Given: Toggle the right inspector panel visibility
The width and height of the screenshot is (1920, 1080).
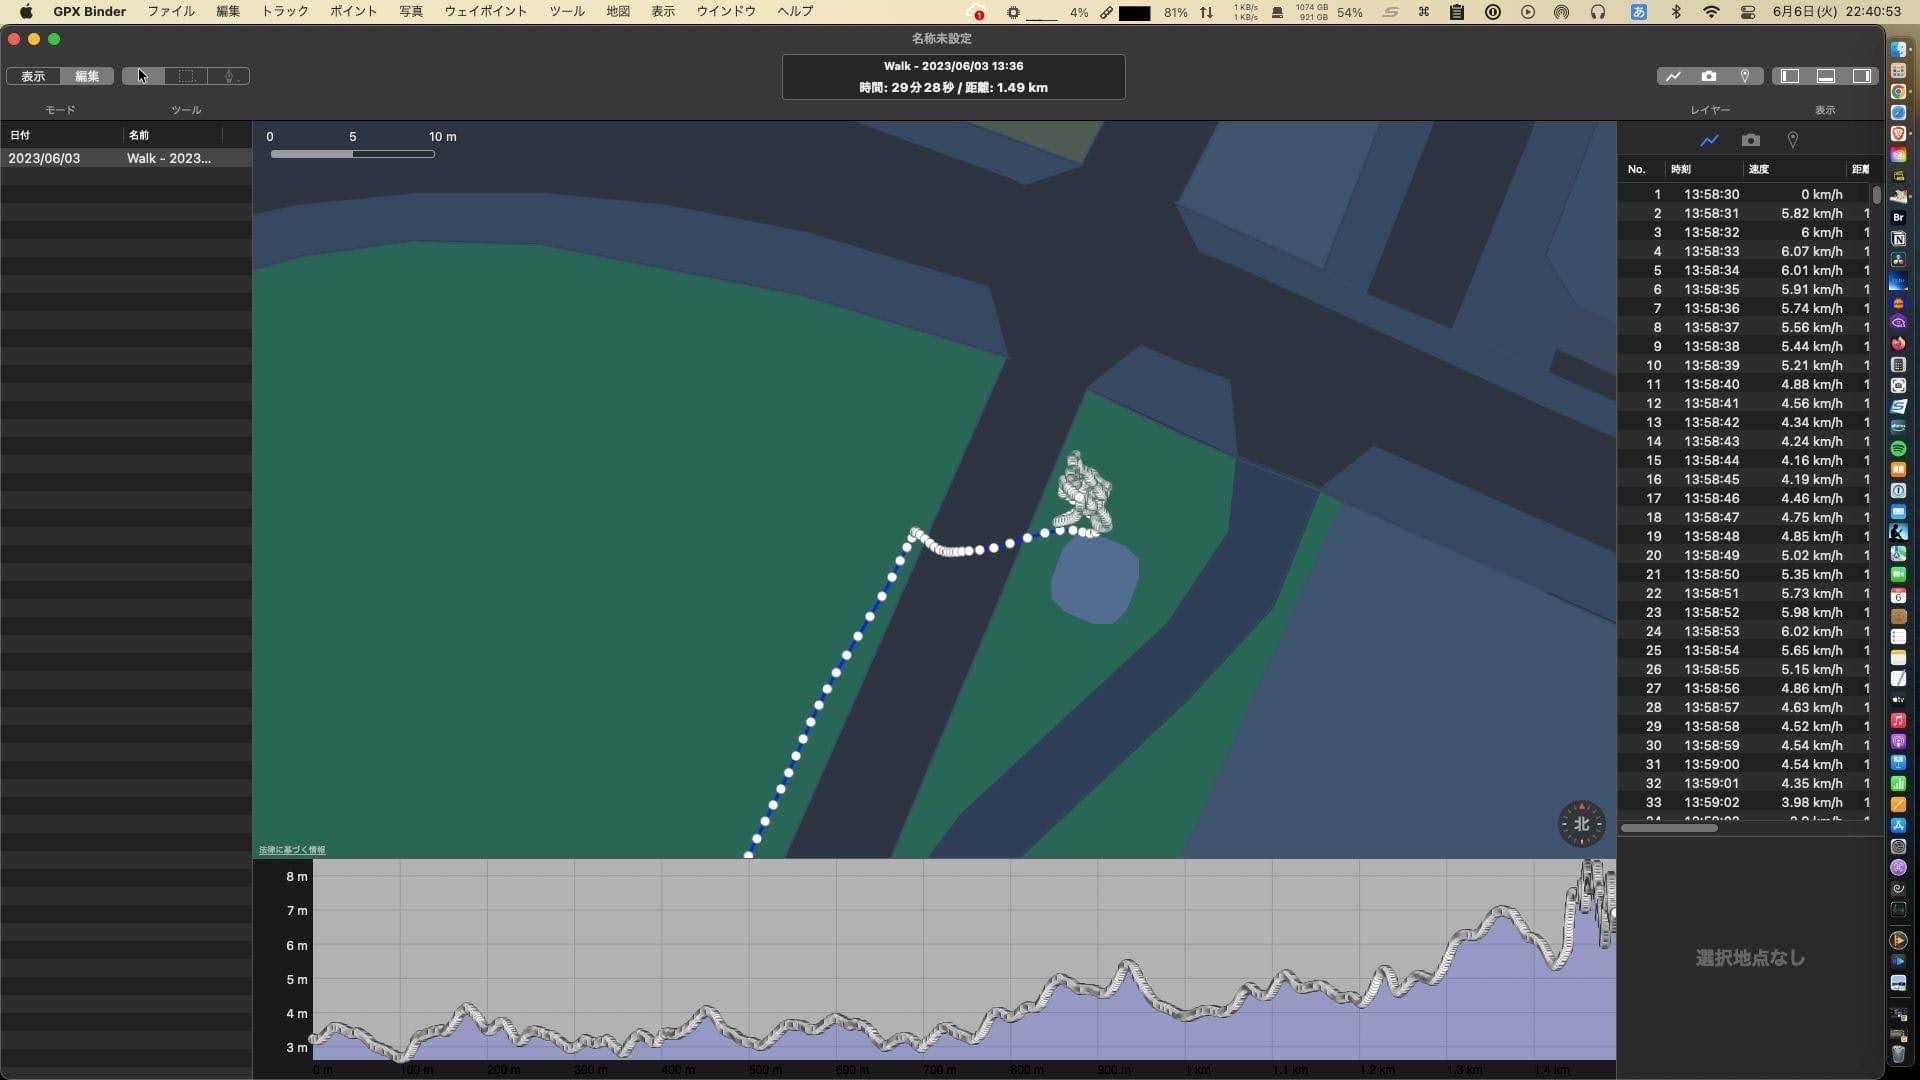Looking at the screenshot, I should [x=1862, y=76].
